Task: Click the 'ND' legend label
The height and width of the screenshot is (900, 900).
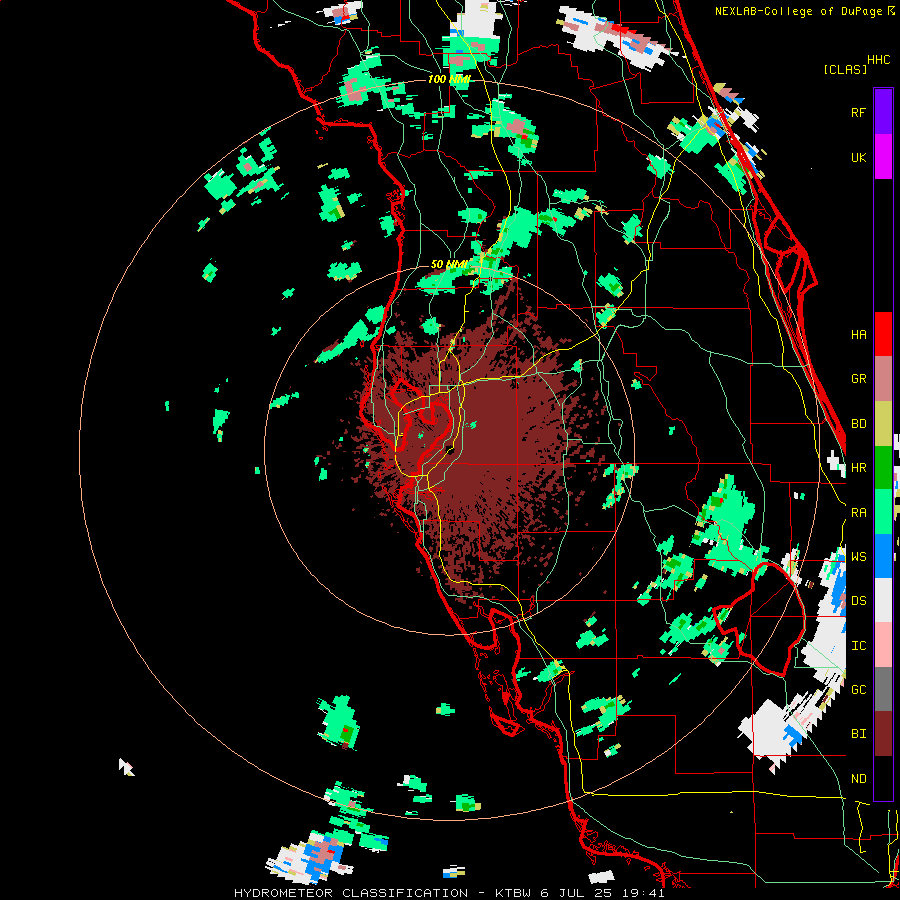Action: 858,778
